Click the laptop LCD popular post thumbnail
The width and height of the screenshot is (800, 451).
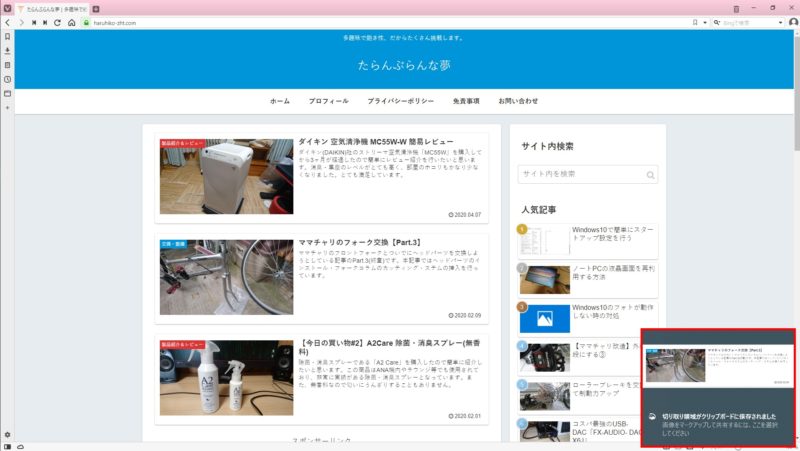click(x=544, y=280)
